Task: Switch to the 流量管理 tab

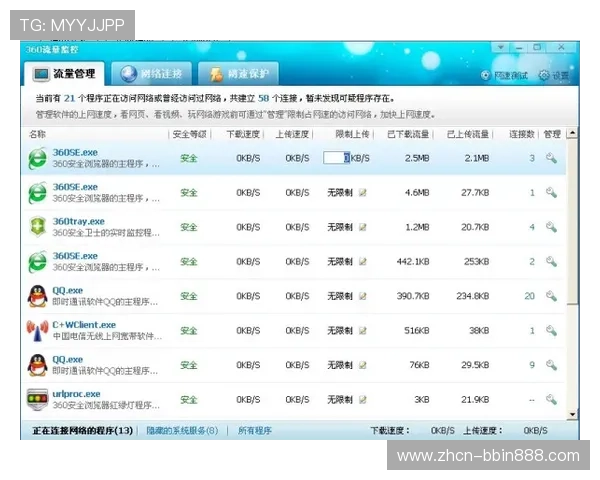Action: [64, 73]
